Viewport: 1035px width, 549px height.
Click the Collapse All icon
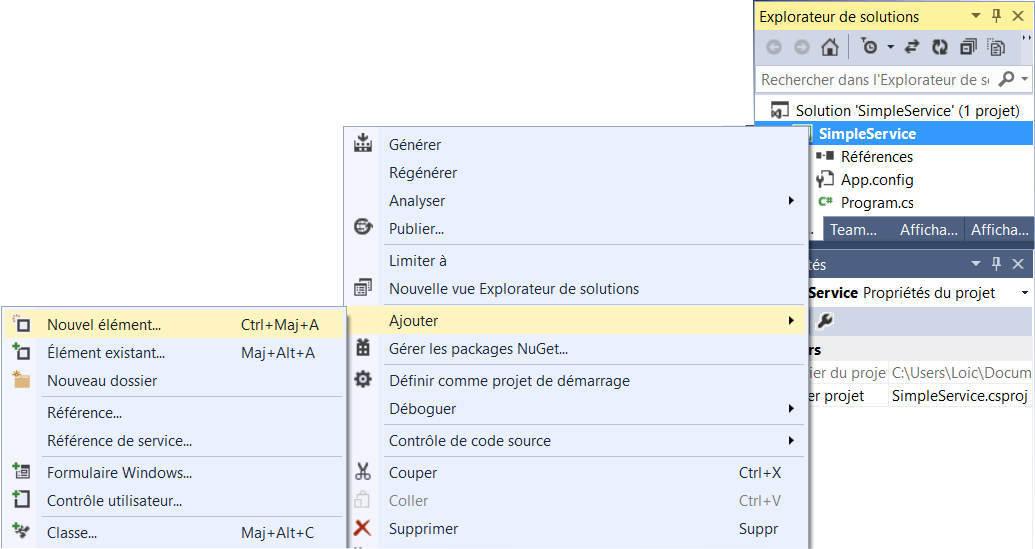click(x=968, y=47)
